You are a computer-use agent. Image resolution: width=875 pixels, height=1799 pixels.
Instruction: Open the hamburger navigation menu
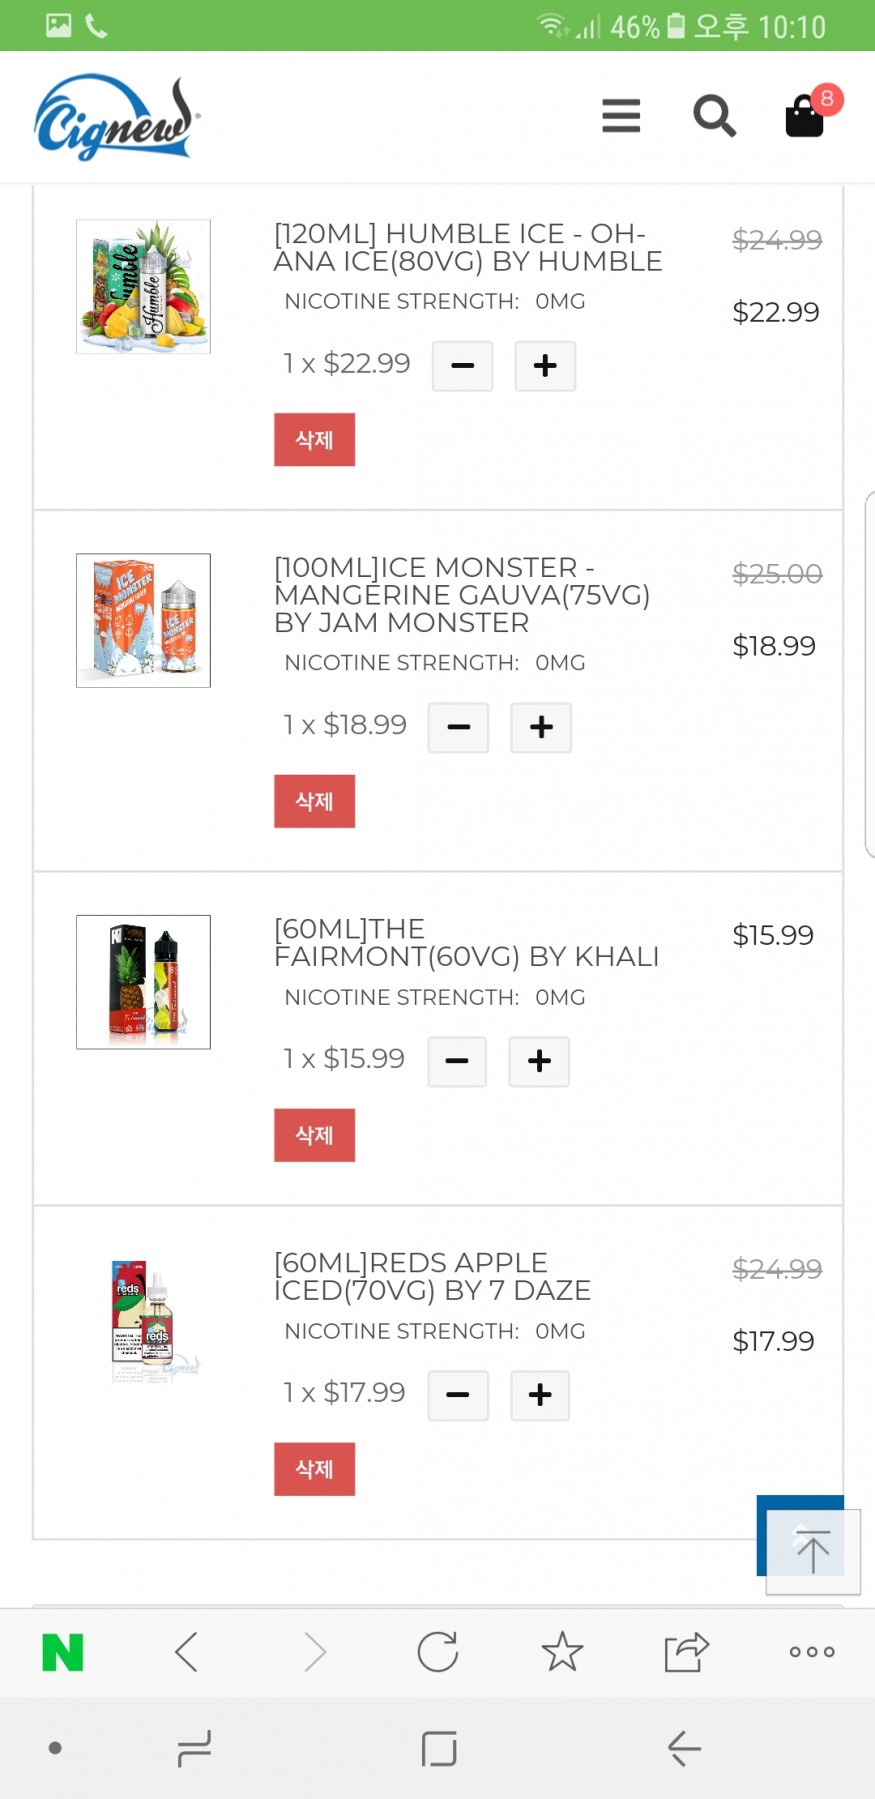(620, 116)
